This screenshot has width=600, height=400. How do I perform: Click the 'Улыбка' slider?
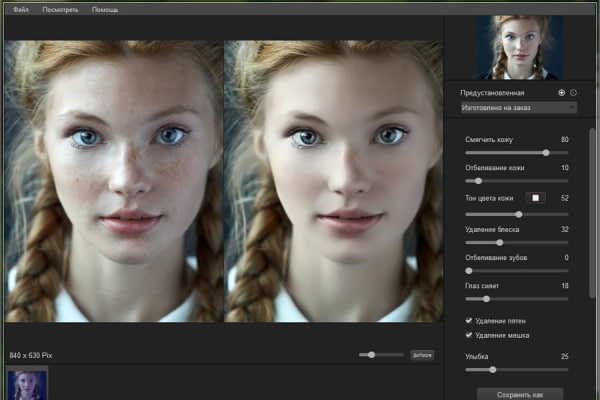tap(492, 370)
